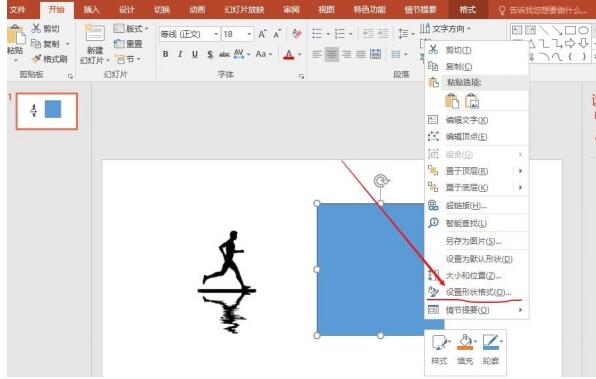Justify text alignment
This screenshot has width=596, height=379.
361,55
